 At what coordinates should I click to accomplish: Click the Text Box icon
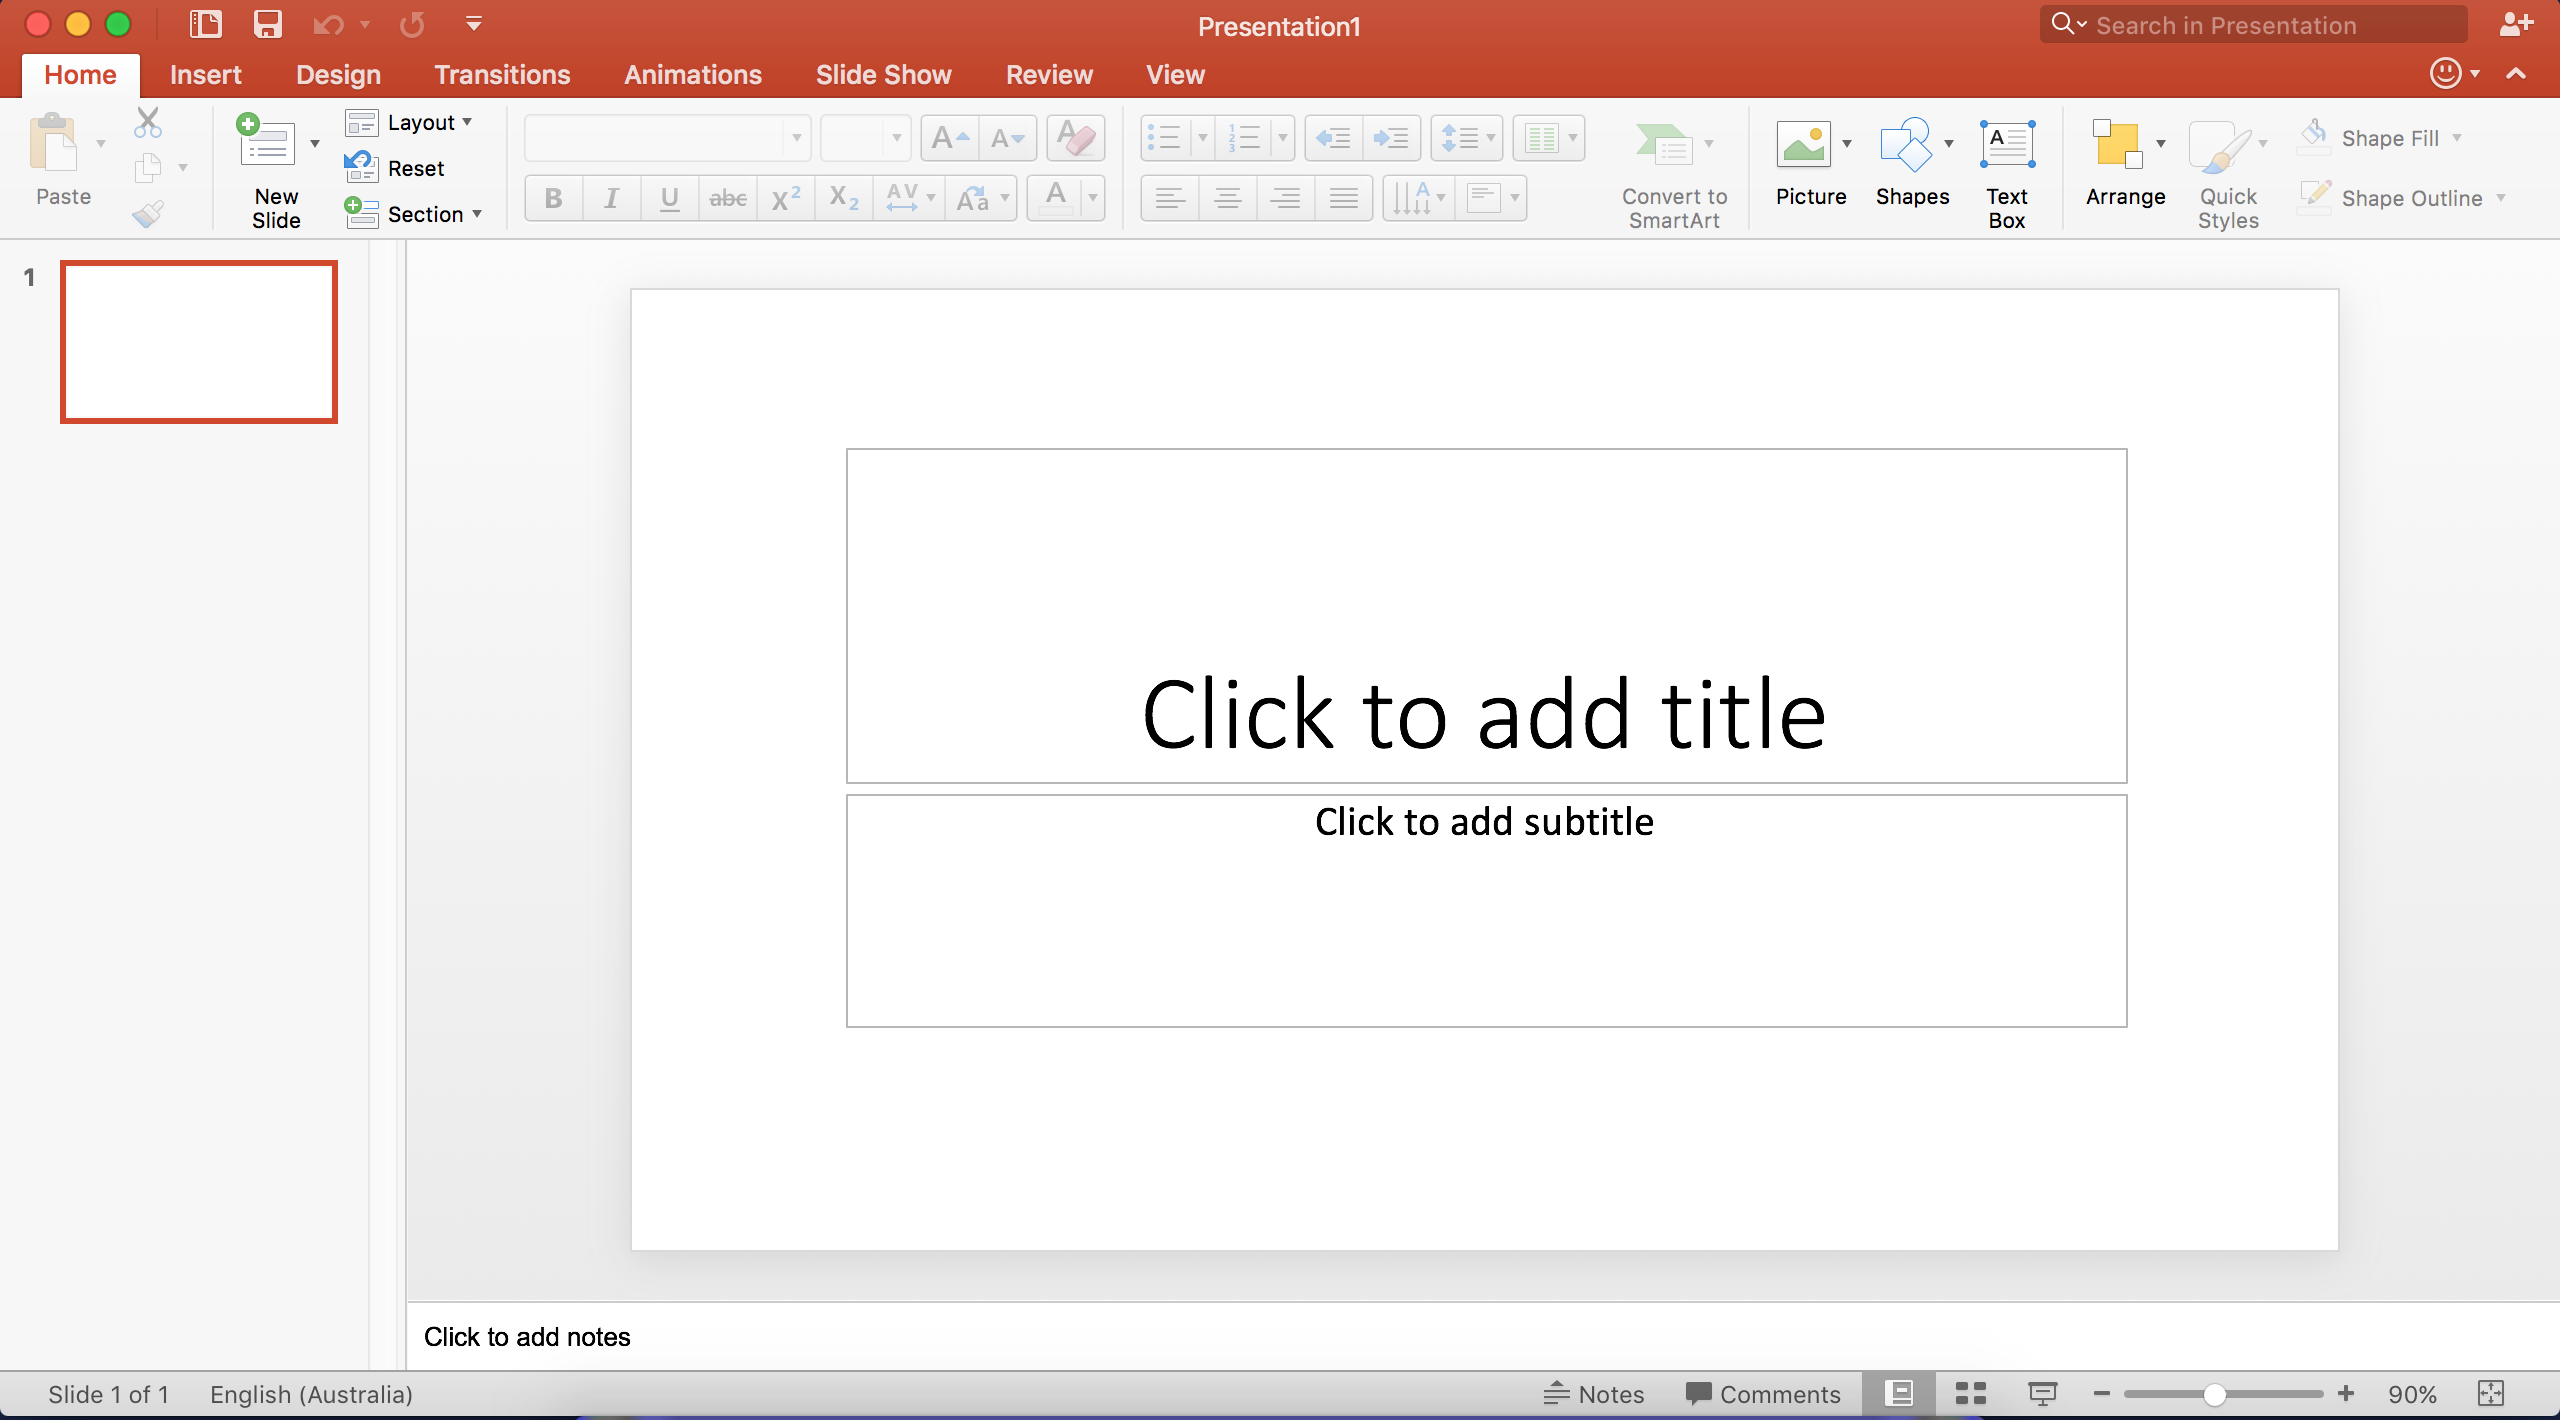click(x=2006, y=146)
